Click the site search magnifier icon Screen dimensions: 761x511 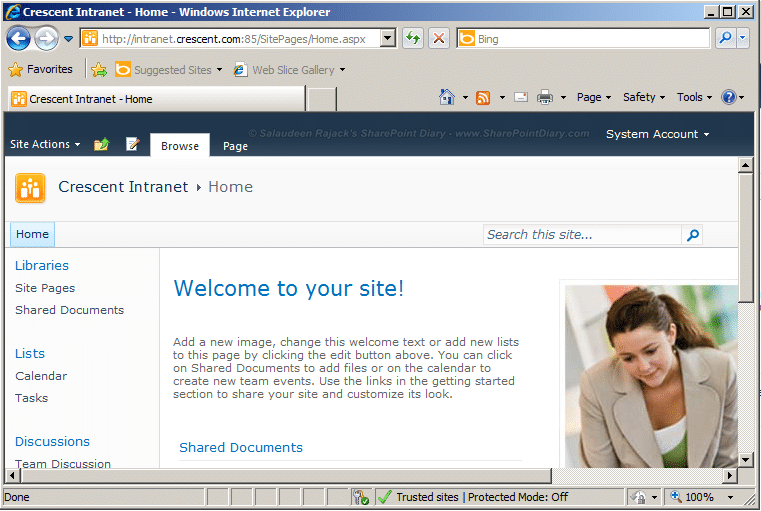[x=693, y=235]
